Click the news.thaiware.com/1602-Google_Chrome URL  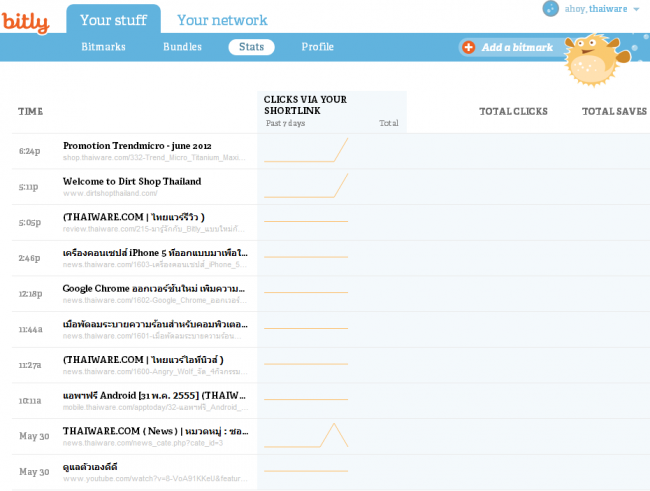(x=155, y=300)
